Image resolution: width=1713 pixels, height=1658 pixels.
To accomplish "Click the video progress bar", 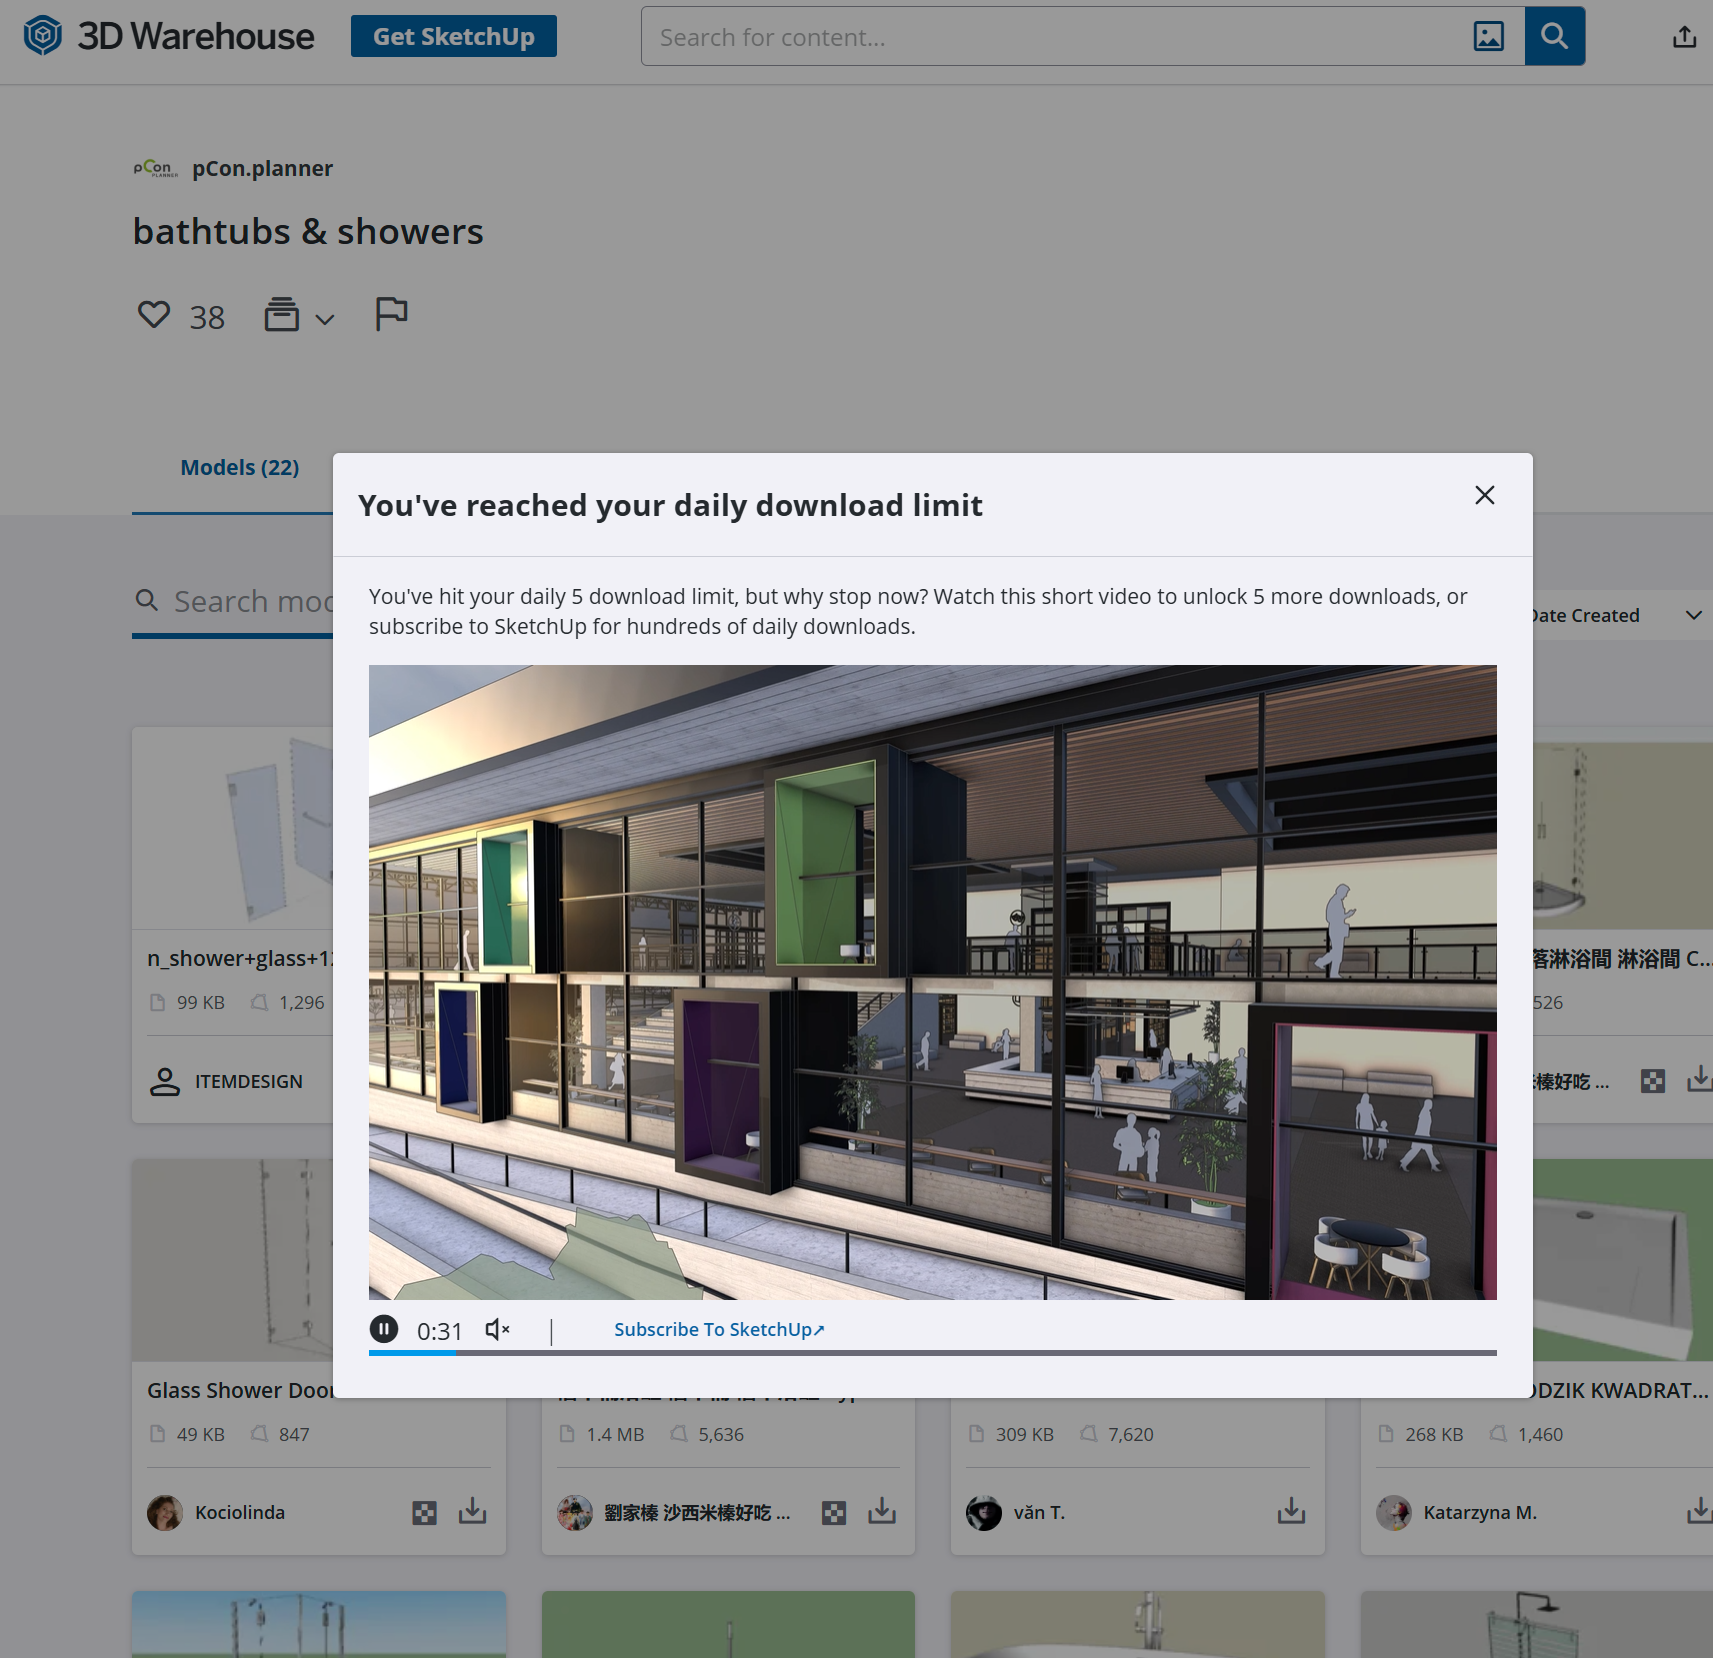I will pyautogui.click(x=931, y=1352).
